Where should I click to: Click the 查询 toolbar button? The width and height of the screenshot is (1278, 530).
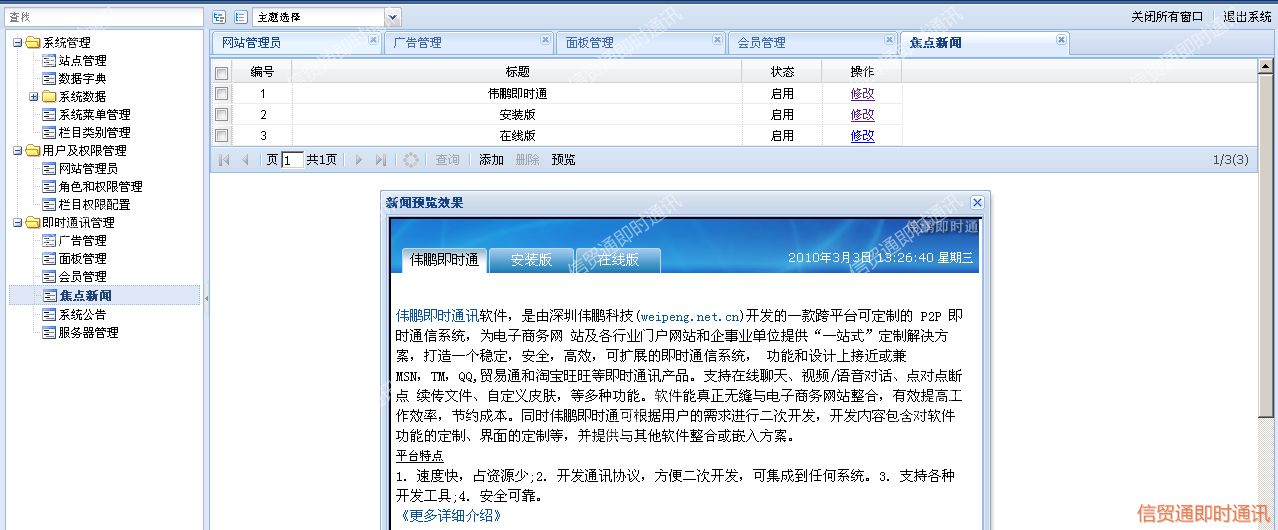tap(447, 160)
